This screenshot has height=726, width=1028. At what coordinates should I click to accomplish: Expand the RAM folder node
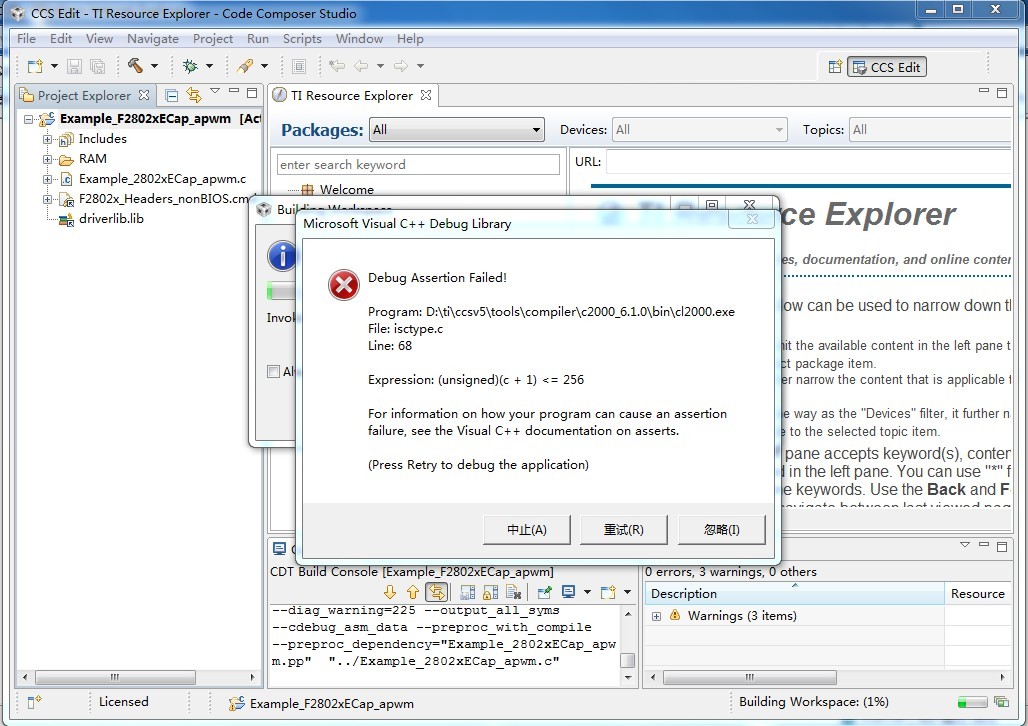(47, 159)
